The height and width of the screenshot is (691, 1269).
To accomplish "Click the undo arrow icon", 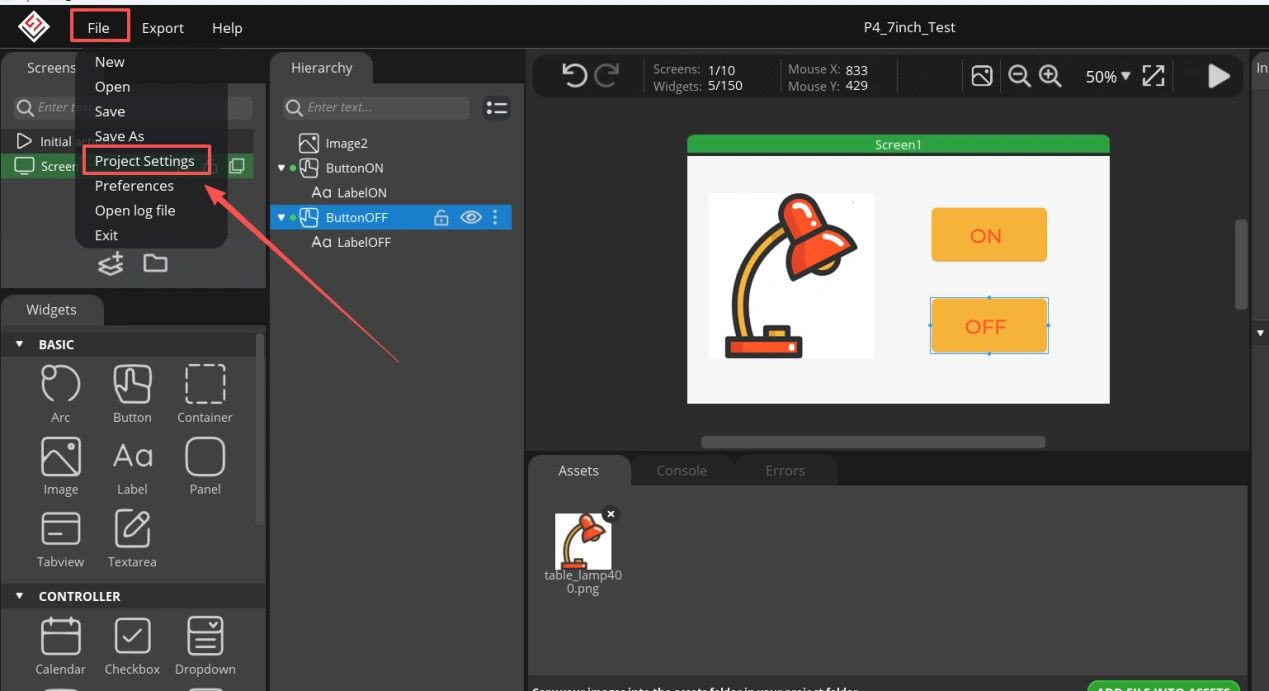I will coord(574,76).
